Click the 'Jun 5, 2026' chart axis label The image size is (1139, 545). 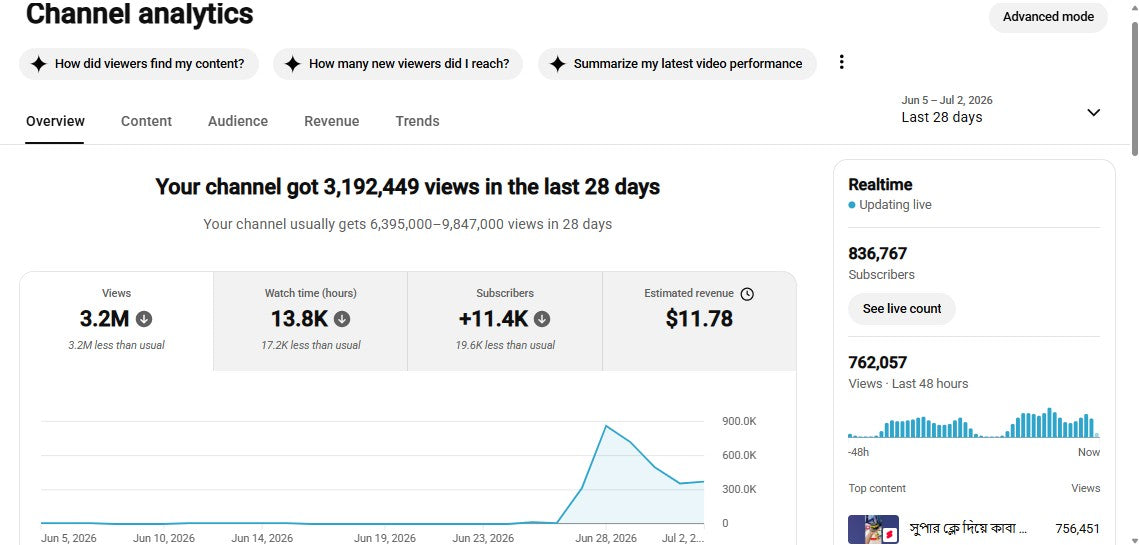(68, 538)
